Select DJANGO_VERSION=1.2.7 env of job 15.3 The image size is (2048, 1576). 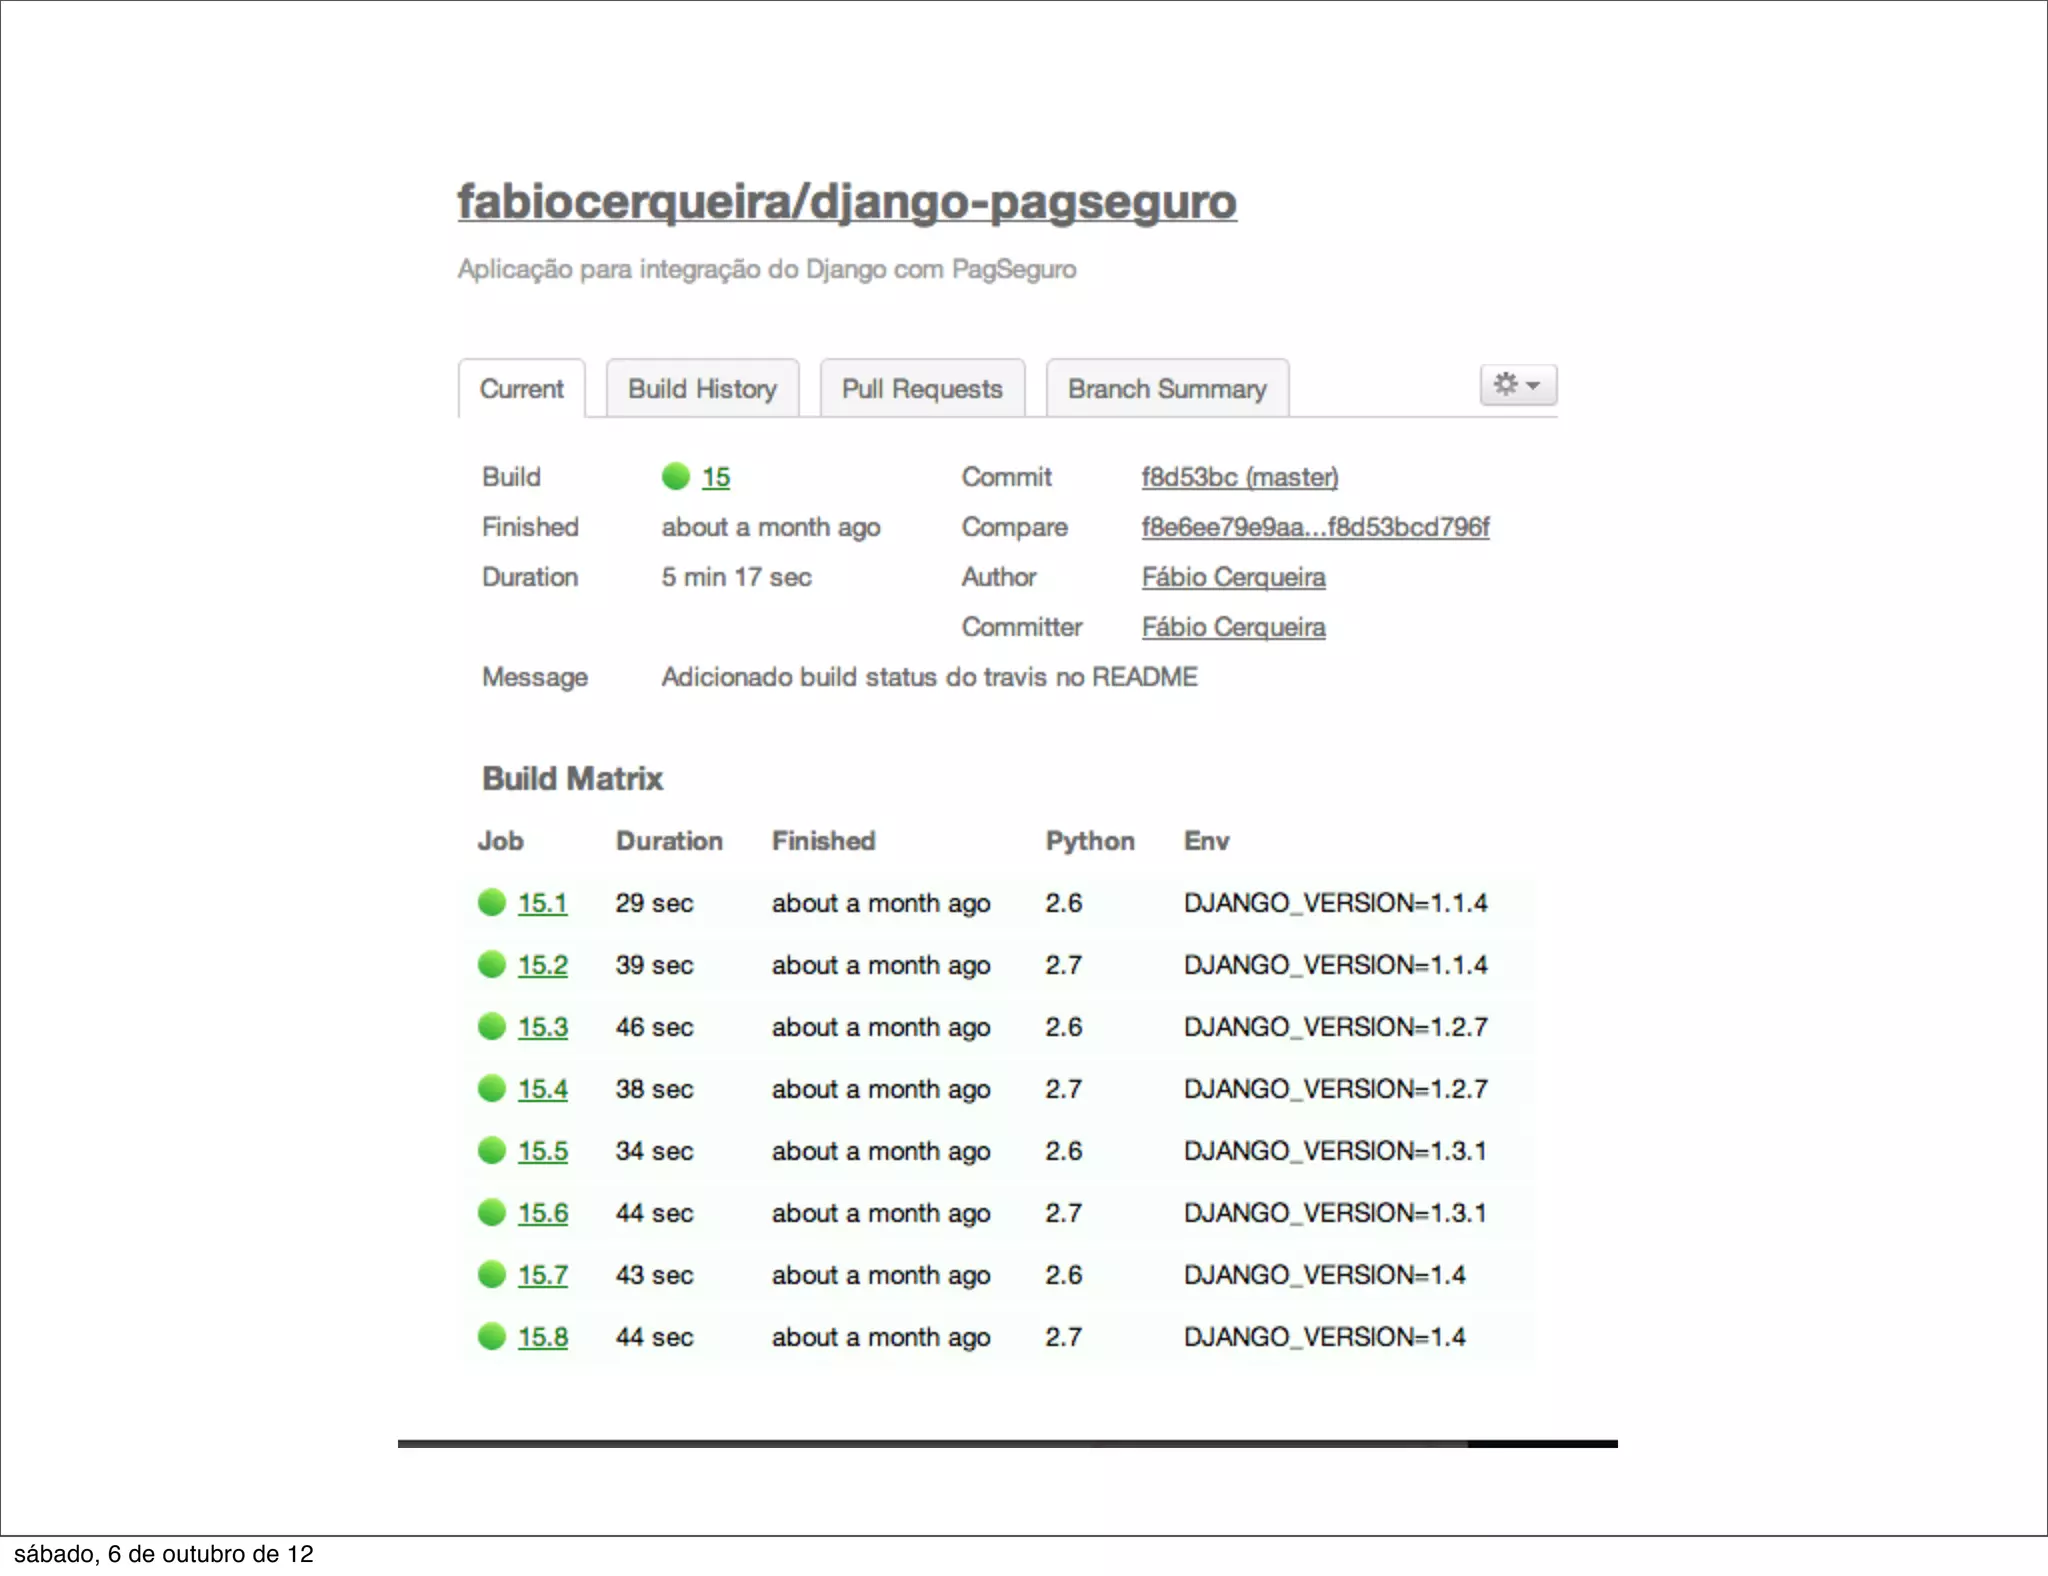[1336, 1027]
